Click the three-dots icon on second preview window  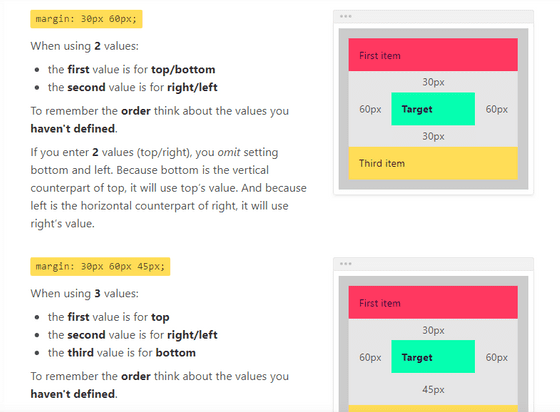pos(345,264)
